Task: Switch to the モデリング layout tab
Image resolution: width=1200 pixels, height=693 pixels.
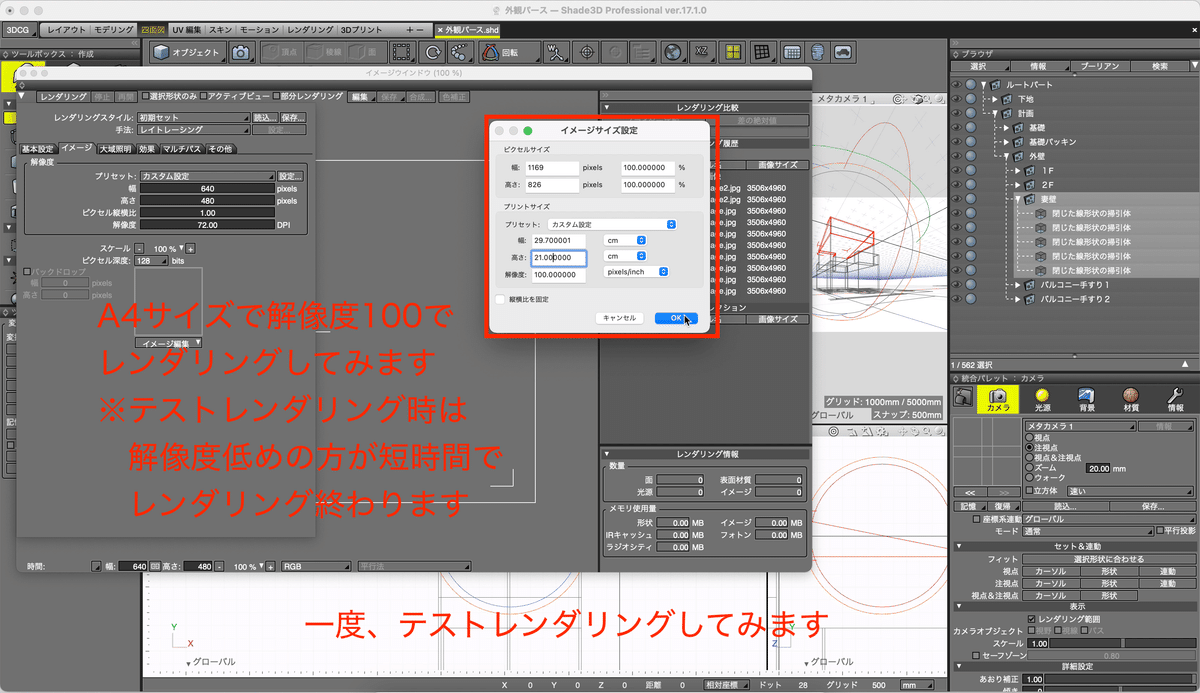Action: tap(115, 30)
